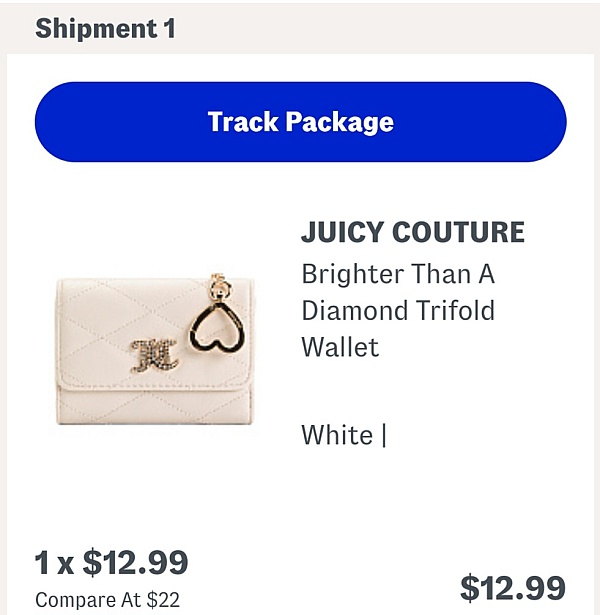This screenshot has height=615, width=600.
Task: Click the '1 x' quantity text
Action: coord(54,563)
